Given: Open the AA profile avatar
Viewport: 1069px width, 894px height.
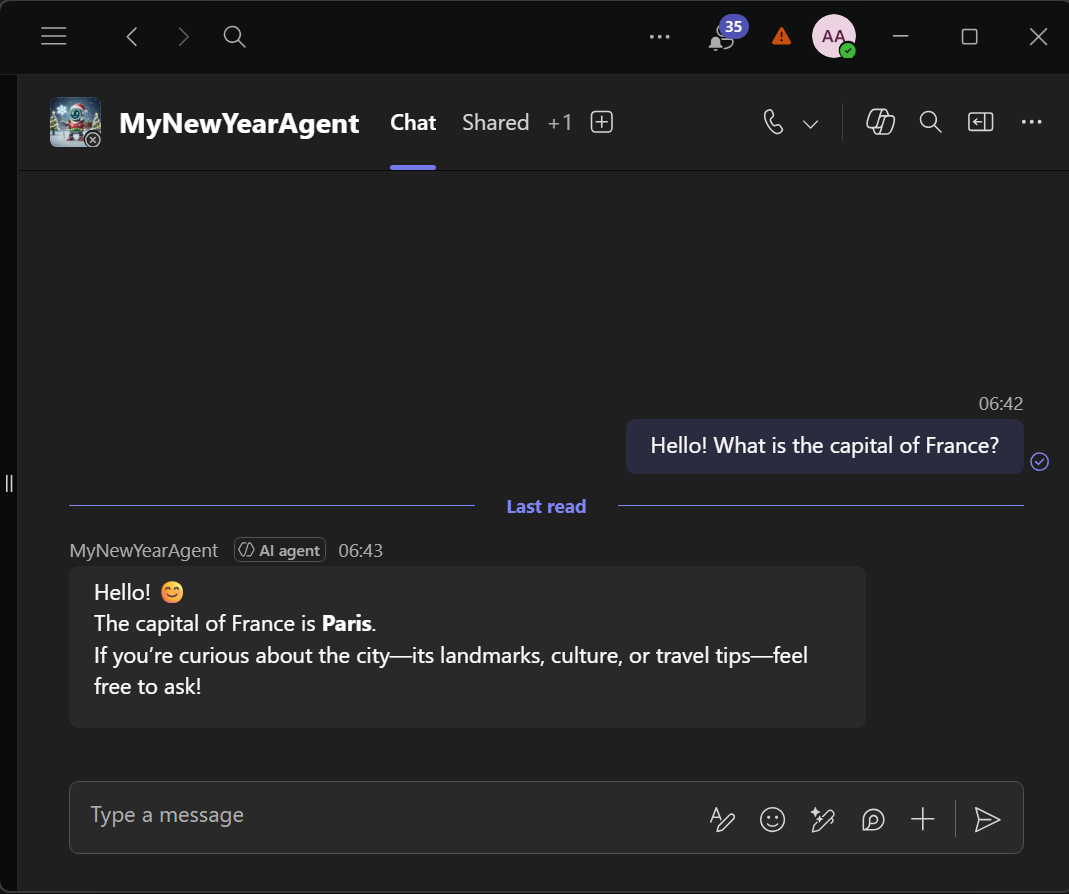Looking at the screenshot, I should pos(833,37).
